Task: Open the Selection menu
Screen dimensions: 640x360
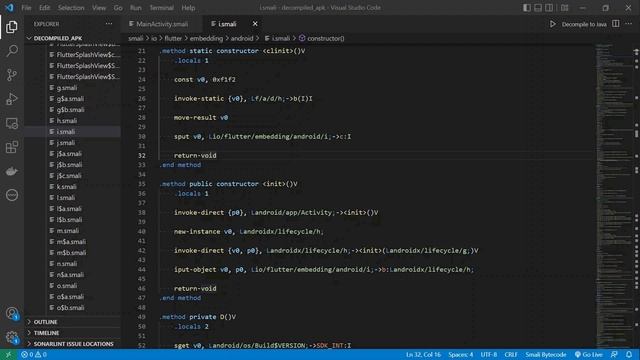Action: coord(71,8)
